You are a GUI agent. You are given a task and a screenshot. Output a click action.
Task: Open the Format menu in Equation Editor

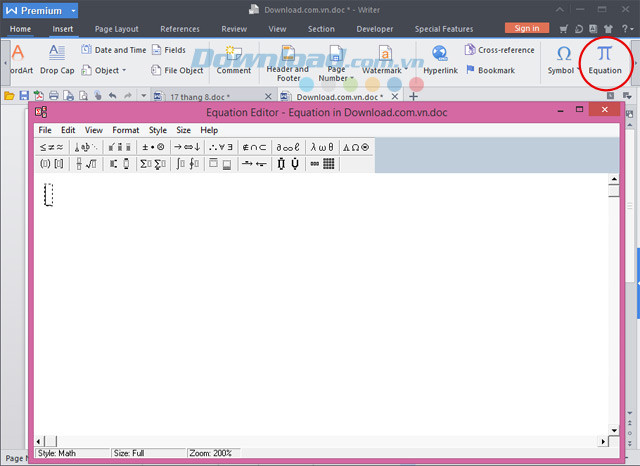click(x=126, y=130)
